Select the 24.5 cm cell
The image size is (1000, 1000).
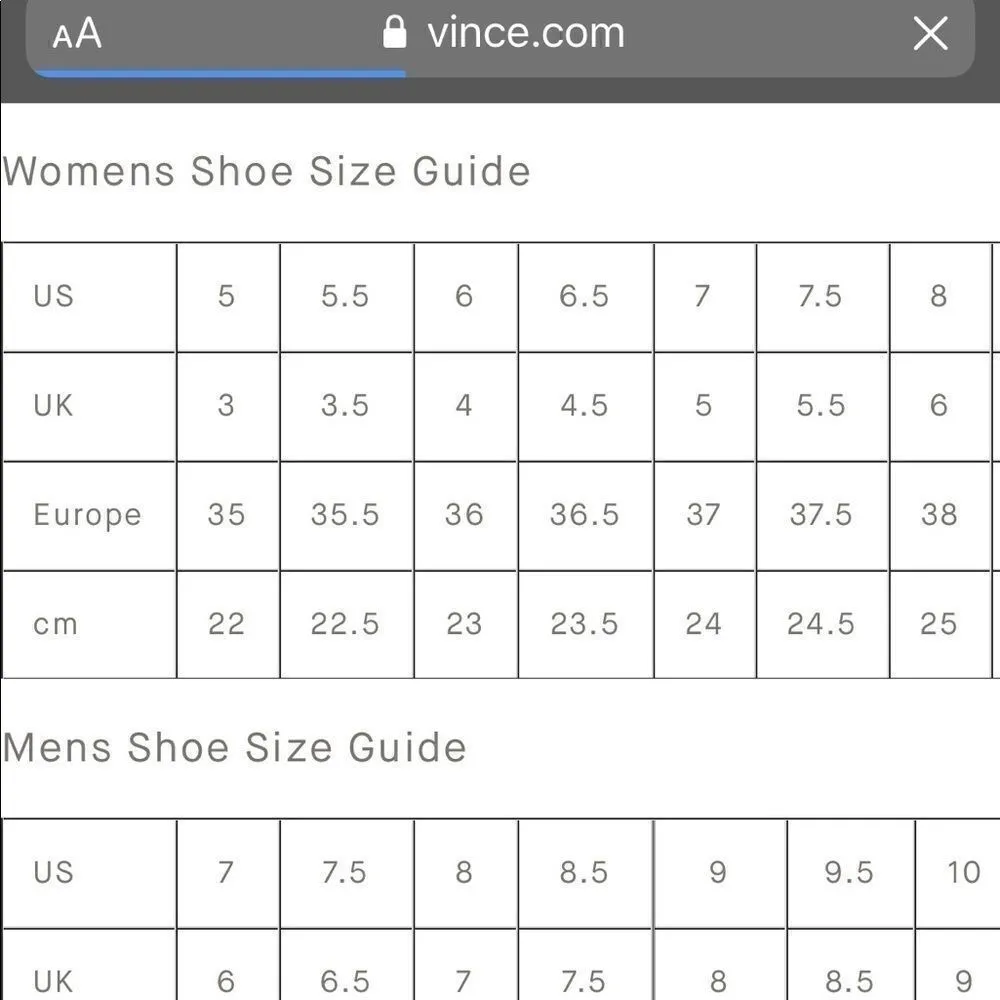821,624
